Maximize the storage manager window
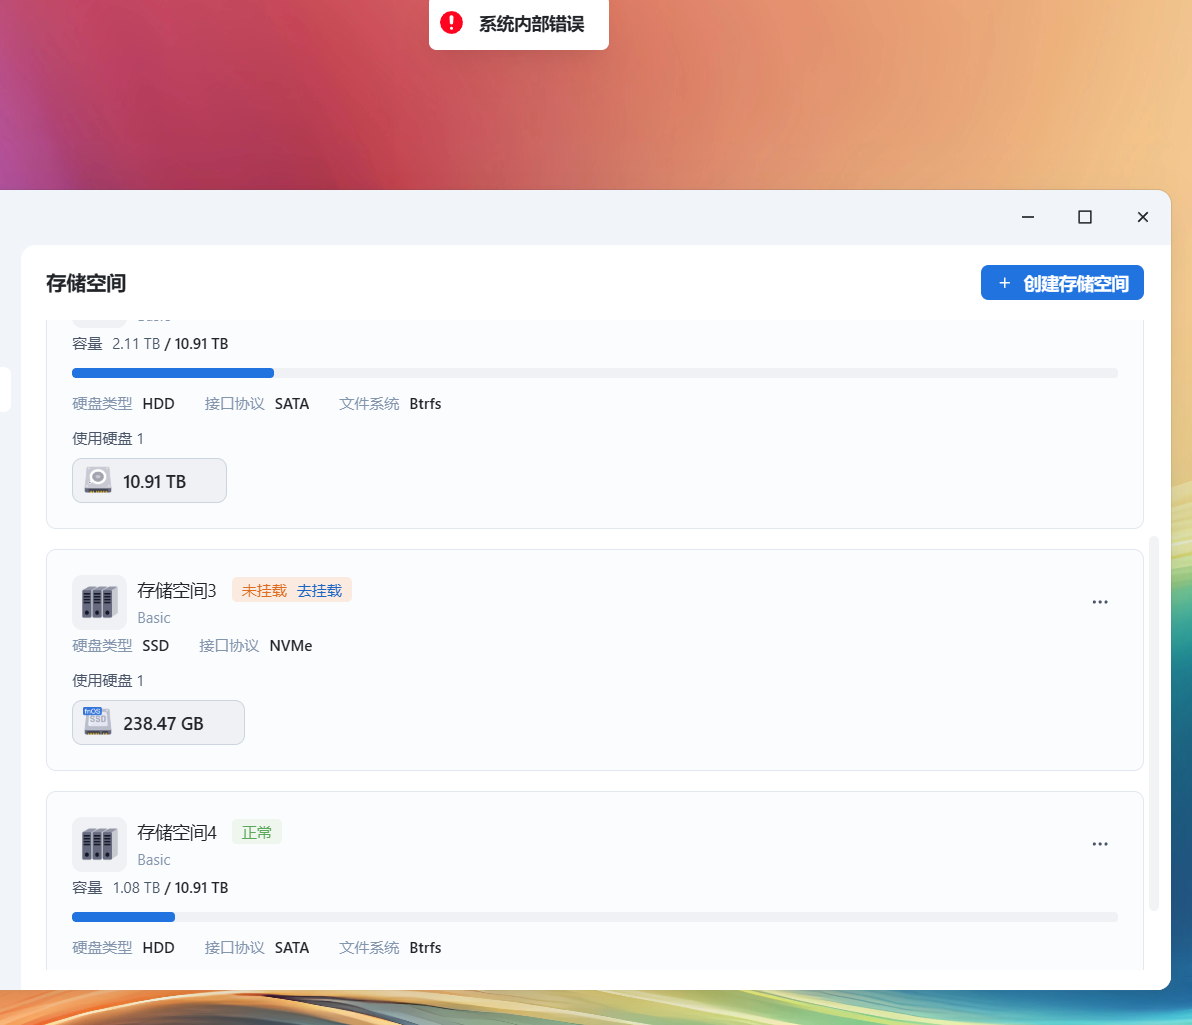The width and height of the screenshot is (1192, 1025). pos(1085,217)
